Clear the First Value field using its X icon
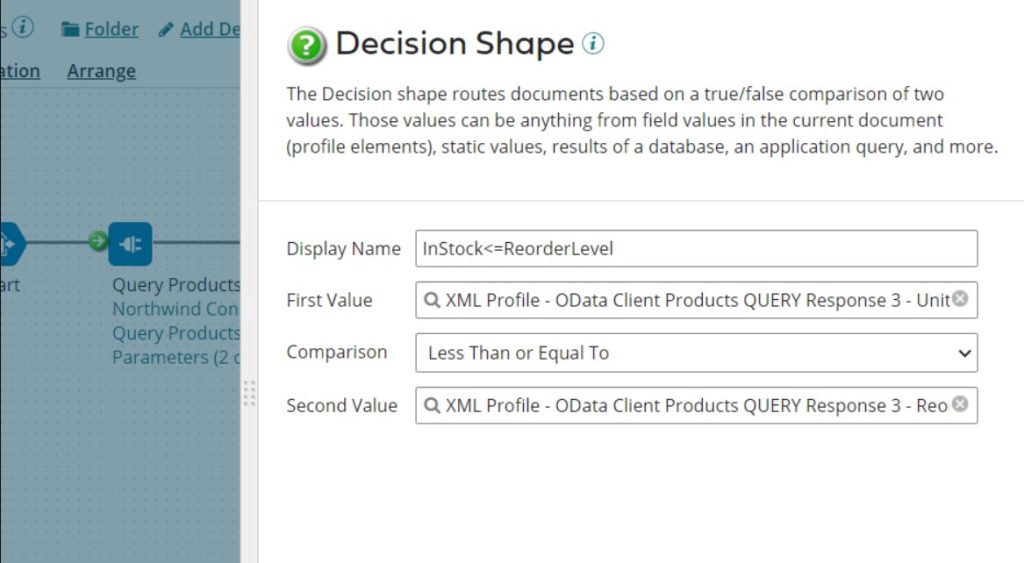 (x=960, y=299)
